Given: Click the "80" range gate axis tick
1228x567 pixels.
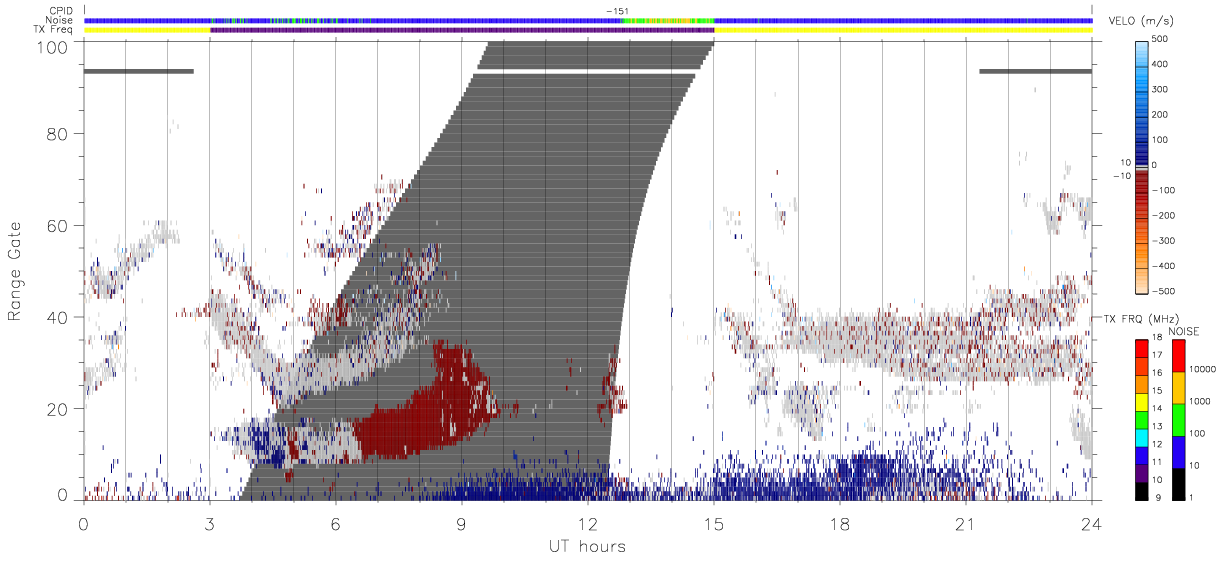Looking at the screenshot, I should [59, 134].
